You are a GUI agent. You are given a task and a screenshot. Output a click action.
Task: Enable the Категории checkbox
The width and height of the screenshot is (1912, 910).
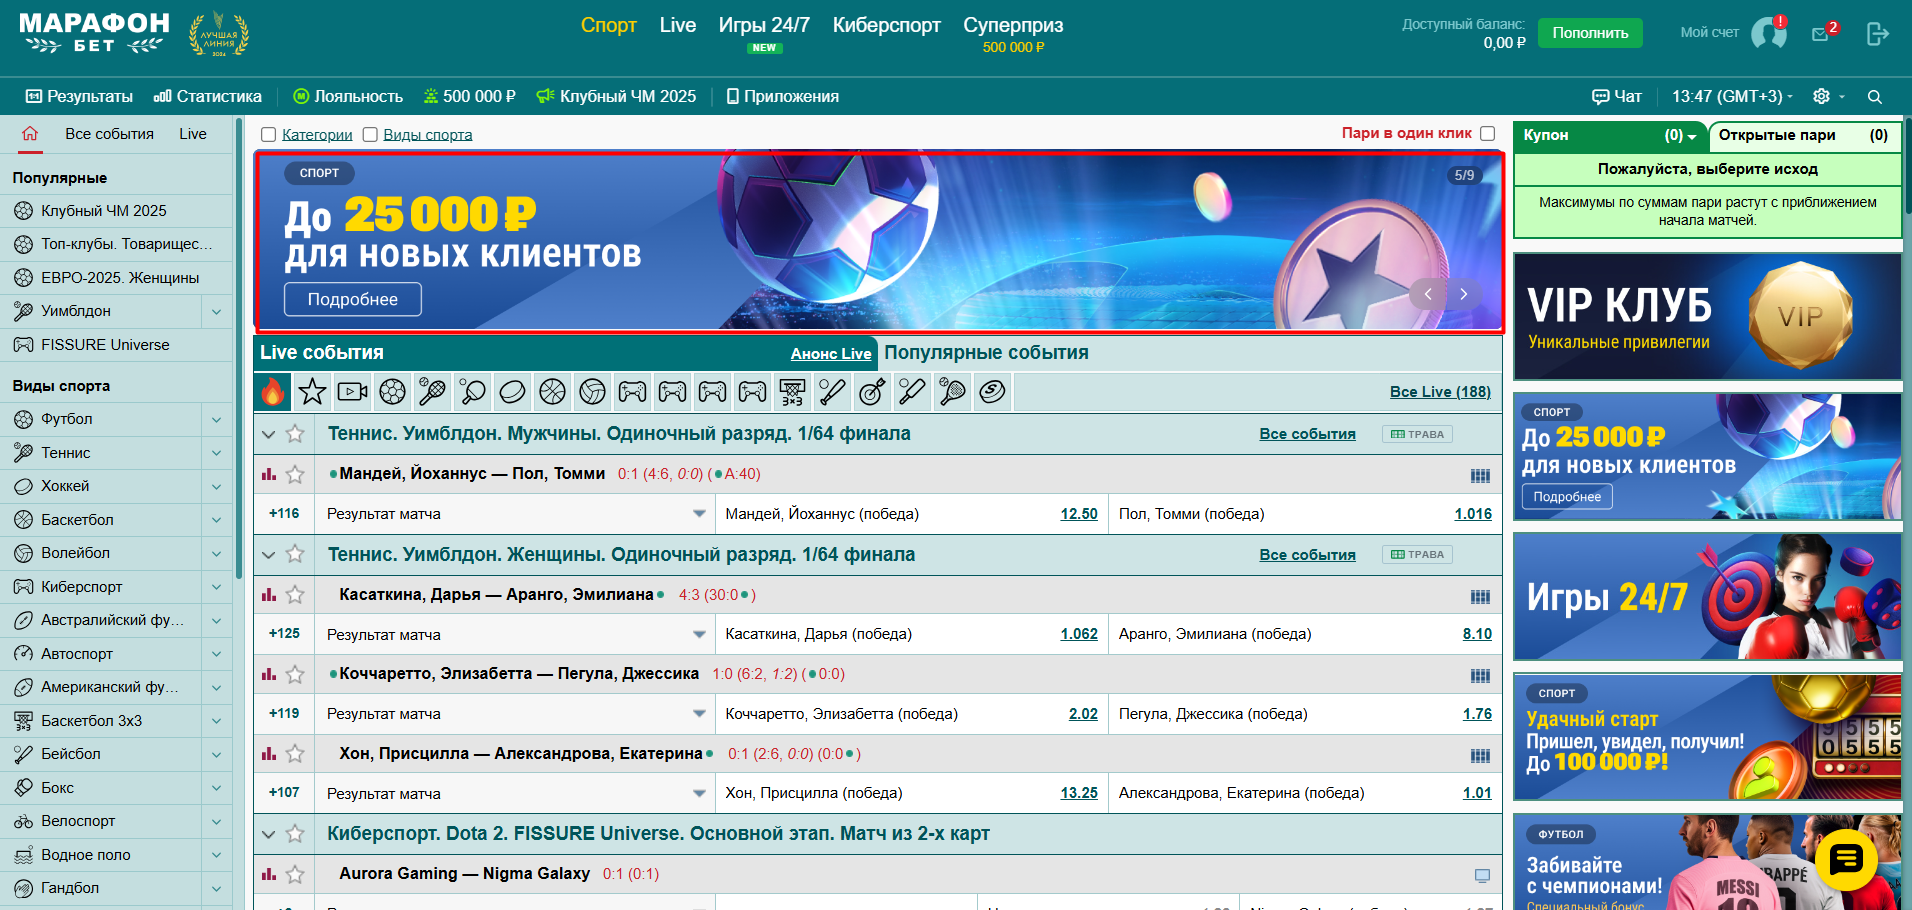click(x=268, y=135)
